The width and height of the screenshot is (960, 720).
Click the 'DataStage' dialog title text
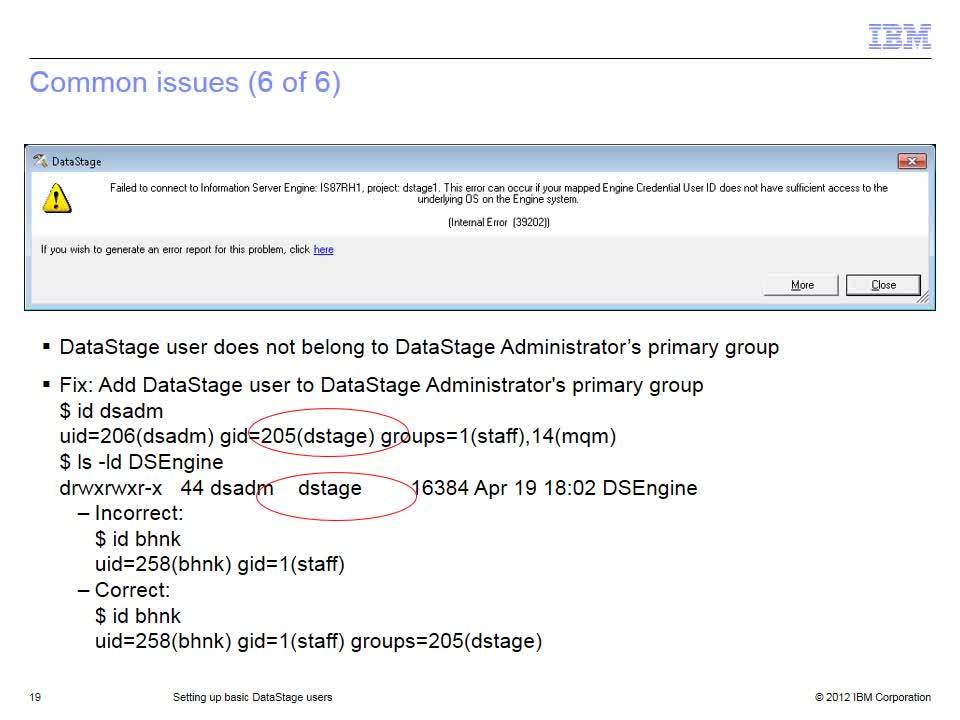point(77,162)
